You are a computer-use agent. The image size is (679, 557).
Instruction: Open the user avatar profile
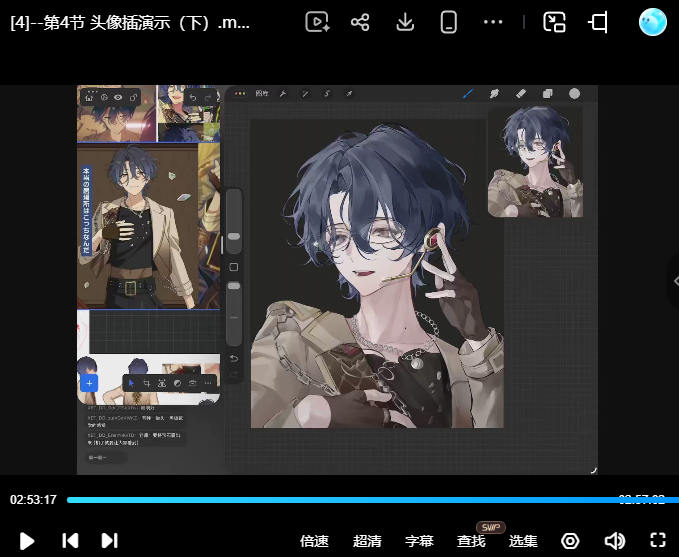click(x=653, y=22)
